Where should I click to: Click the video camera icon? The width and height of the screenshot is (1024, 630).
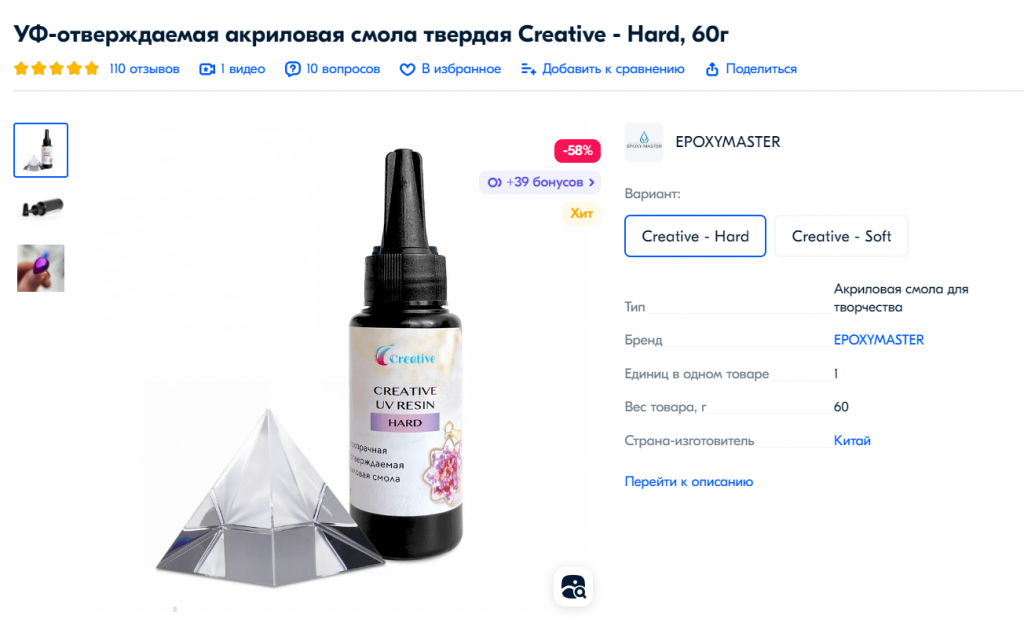pyautogui.click(x=207, y=69)
